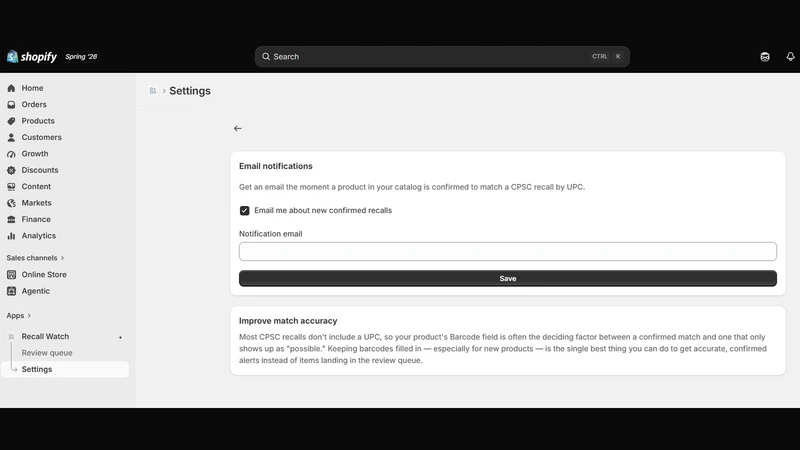Click the Notification email label
The height and width of the screenshot is (450, 800).
[270, 234]
